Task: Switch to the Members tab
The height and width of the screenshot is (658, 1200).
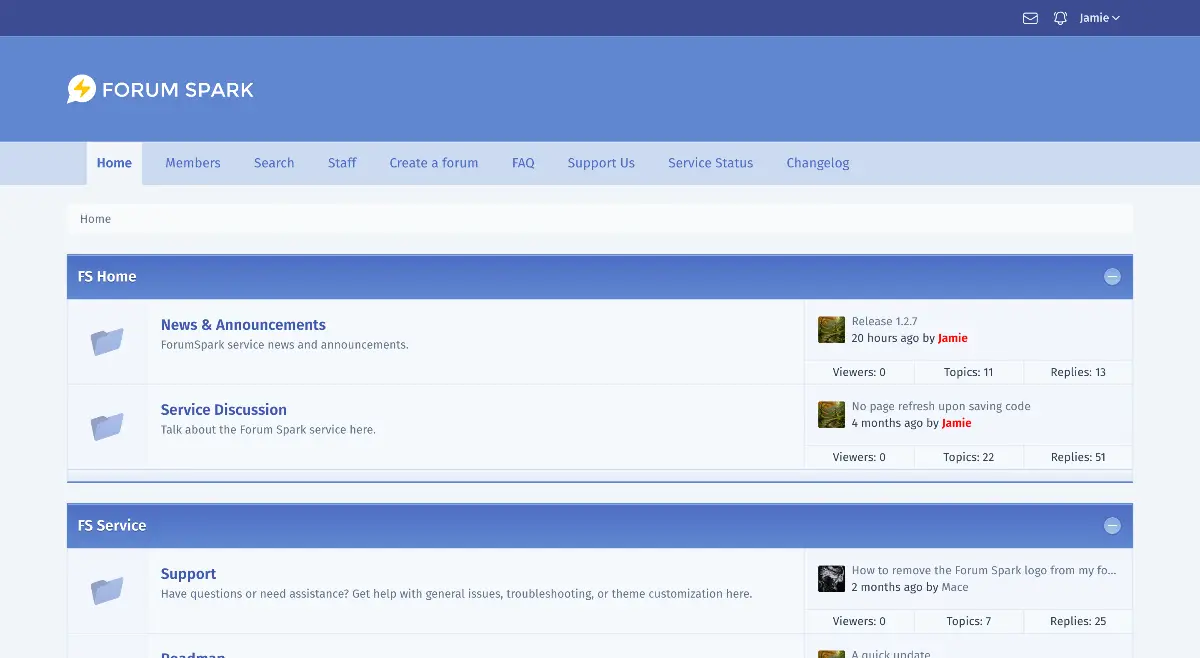Action: (x=193, y=163)
